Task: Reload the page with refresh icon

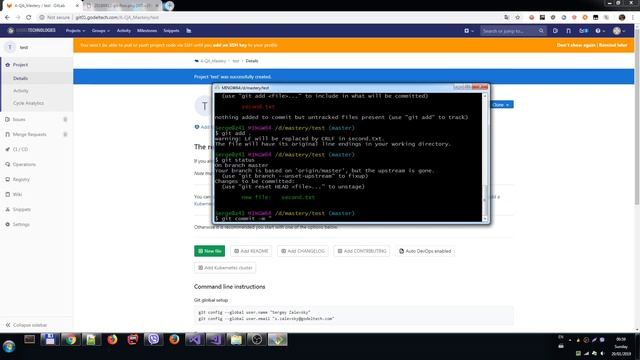Action: click(29, 18)
